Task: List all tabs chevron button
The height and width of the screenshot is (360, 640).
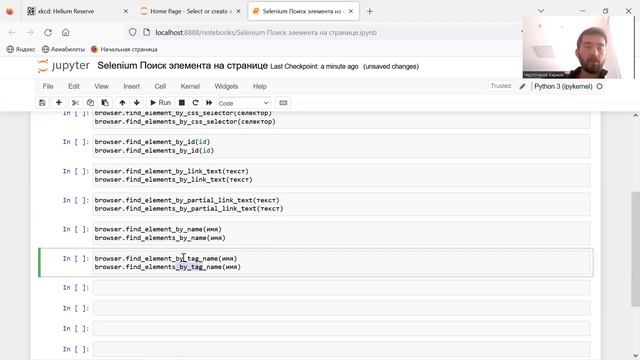Action: coord(541,11)
